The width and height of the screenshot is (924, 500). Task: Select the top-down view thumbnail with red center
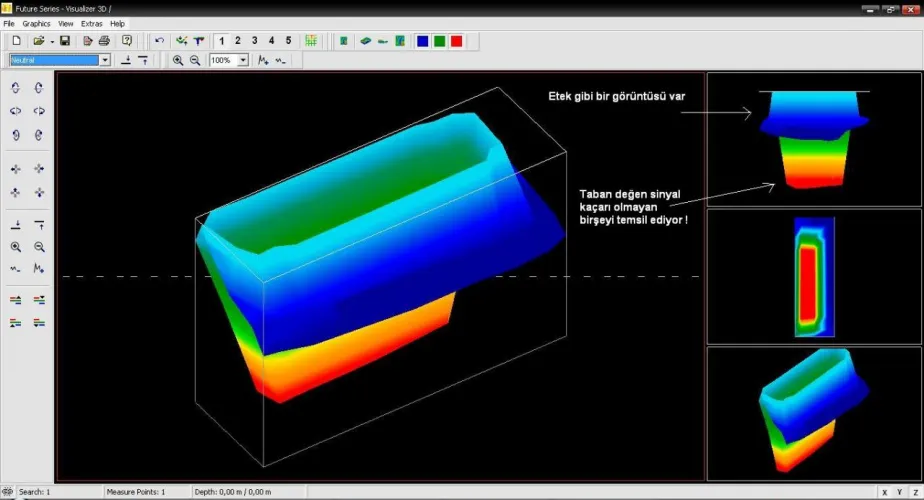click(x=814, y=276)
